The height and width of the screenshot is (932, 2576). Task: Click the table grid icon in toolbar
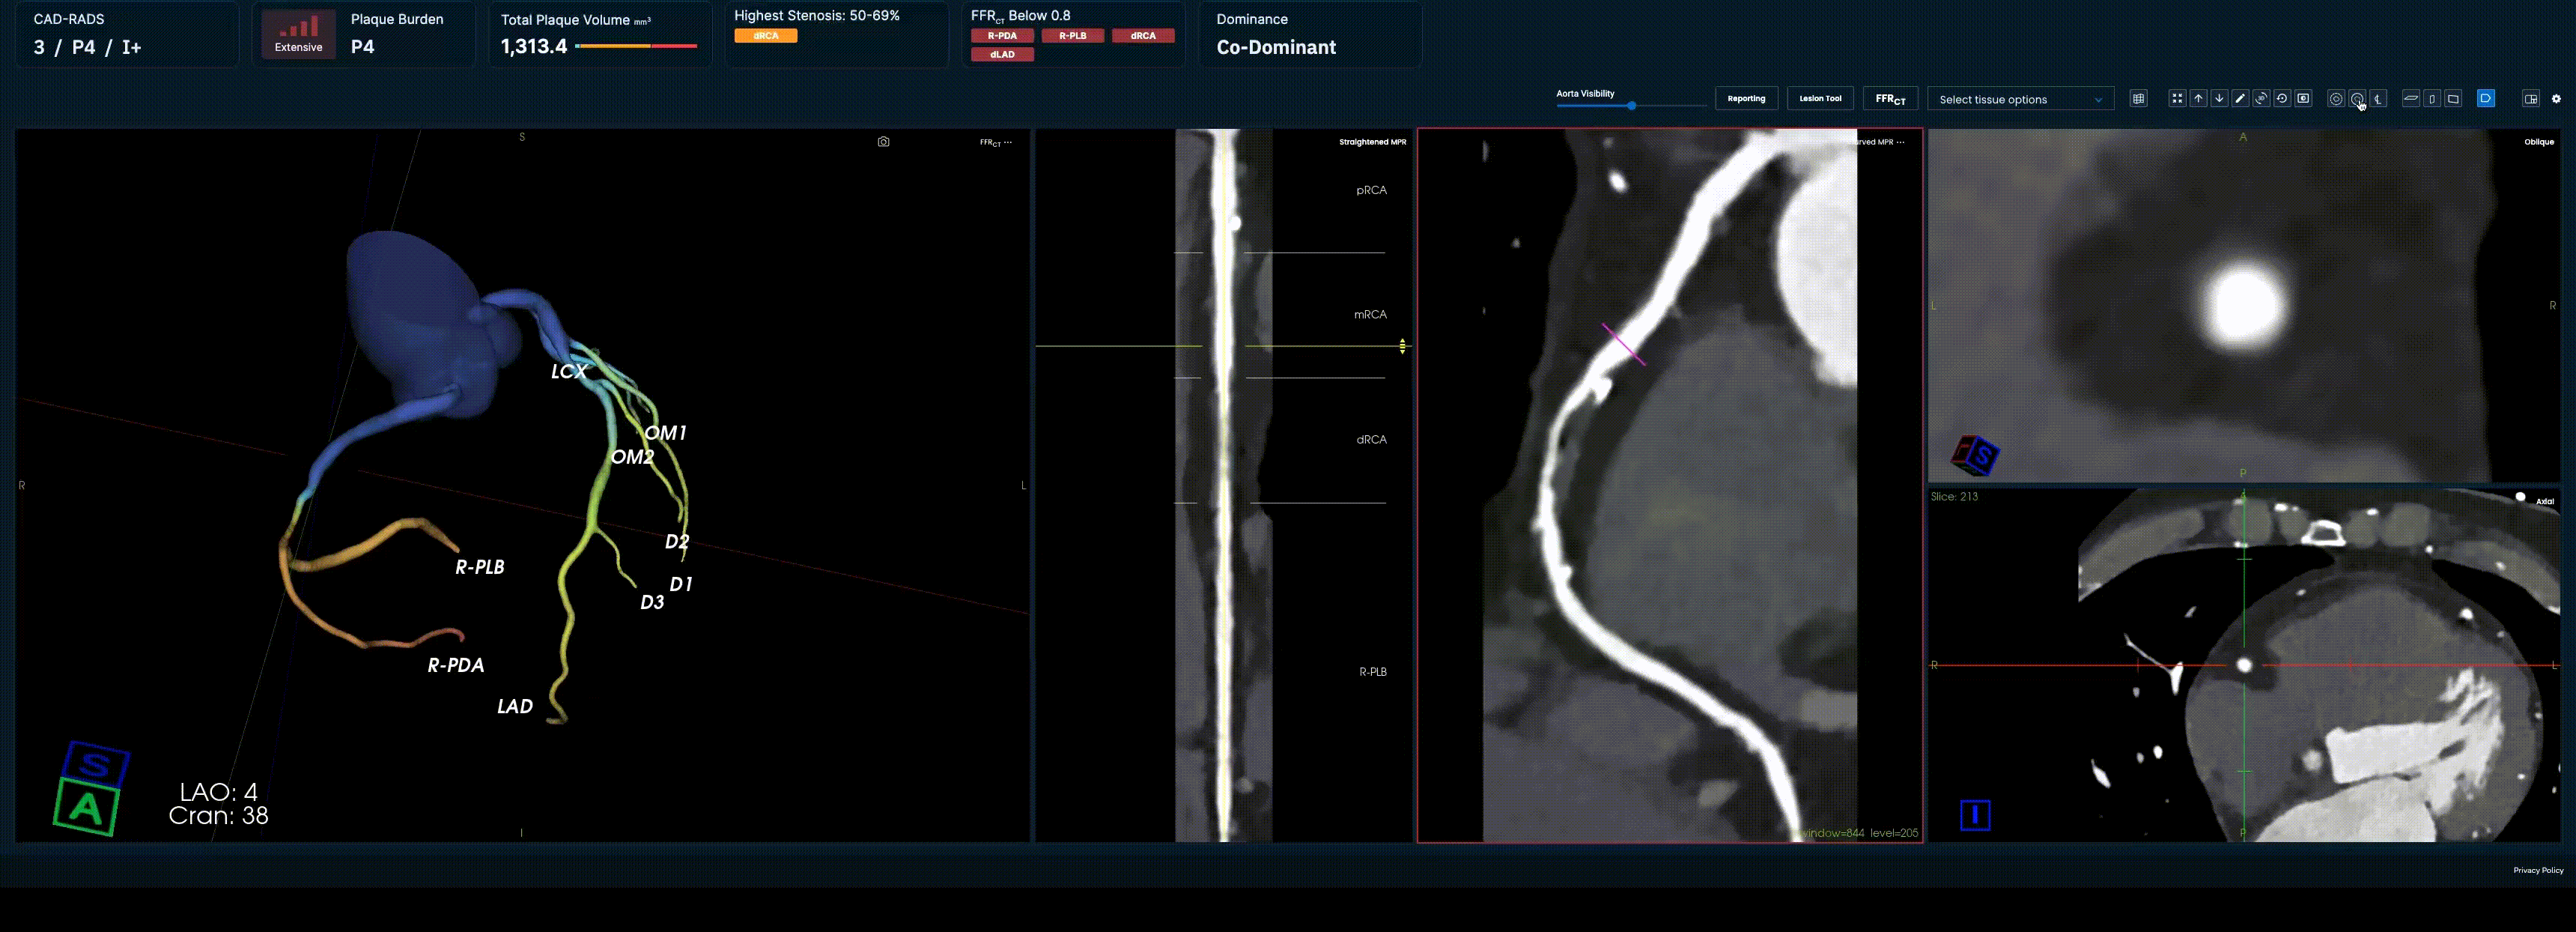pyautogui.click(x=2138, y=98)
